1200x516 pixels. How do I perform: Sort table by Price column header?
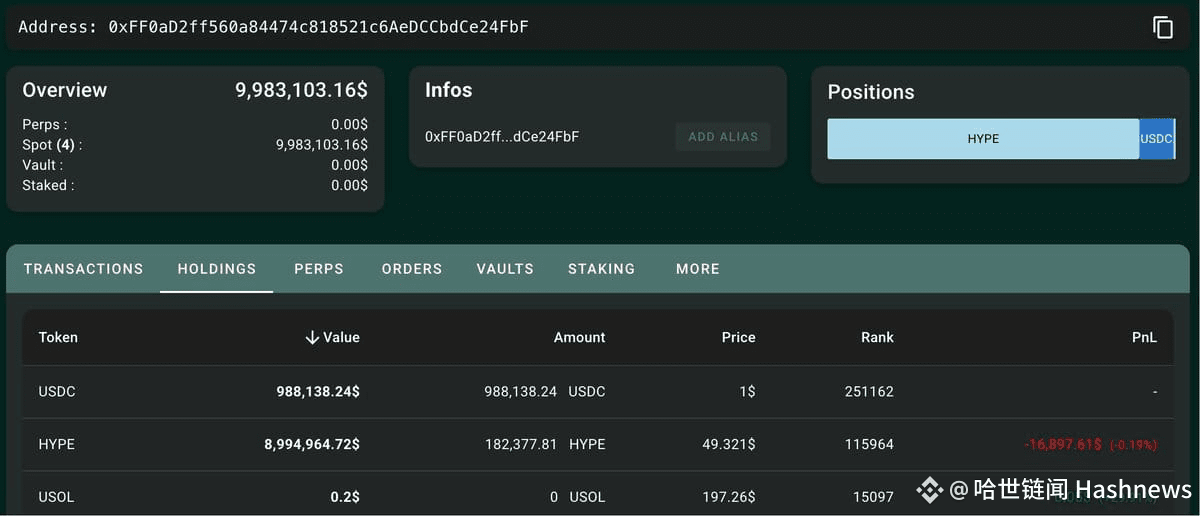738,337
